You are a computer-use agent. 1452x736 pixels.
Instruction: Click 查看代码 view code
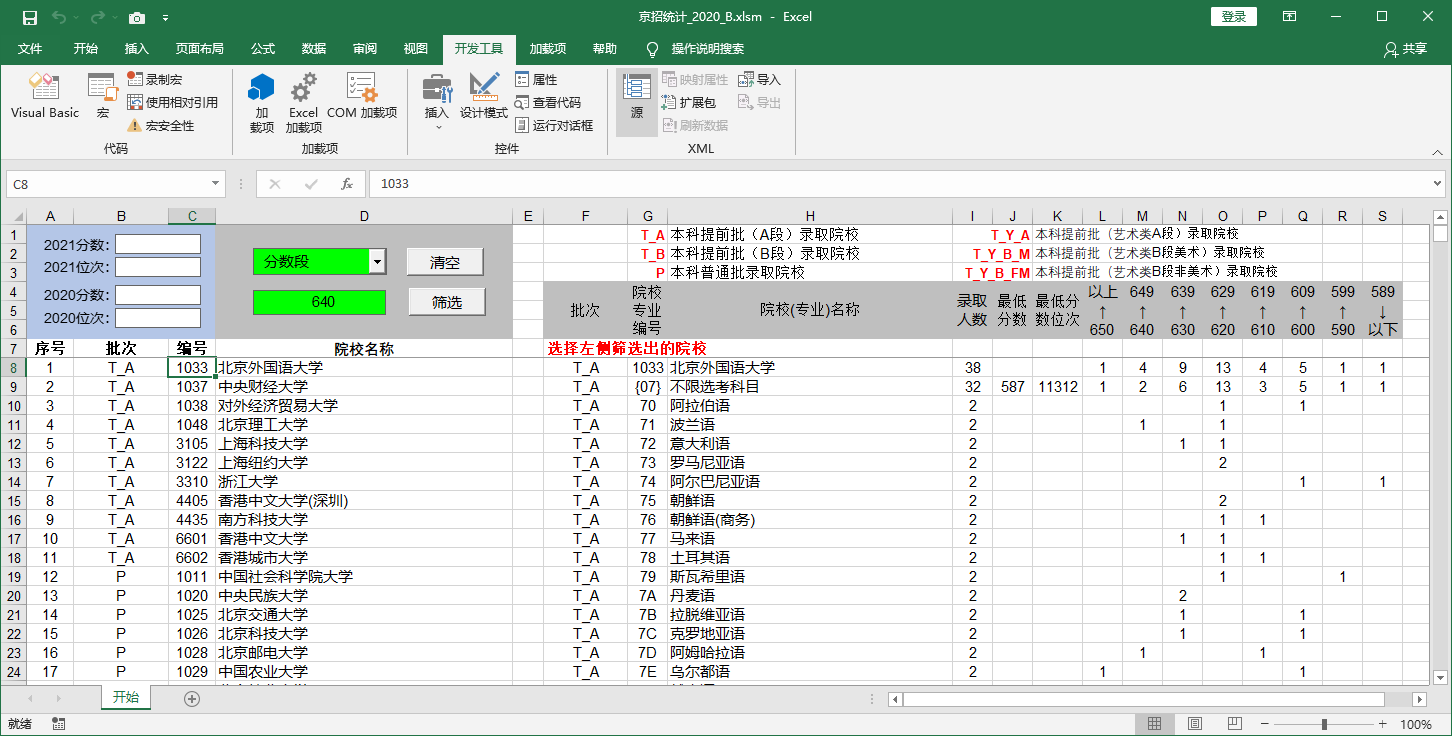click(548, 102)
